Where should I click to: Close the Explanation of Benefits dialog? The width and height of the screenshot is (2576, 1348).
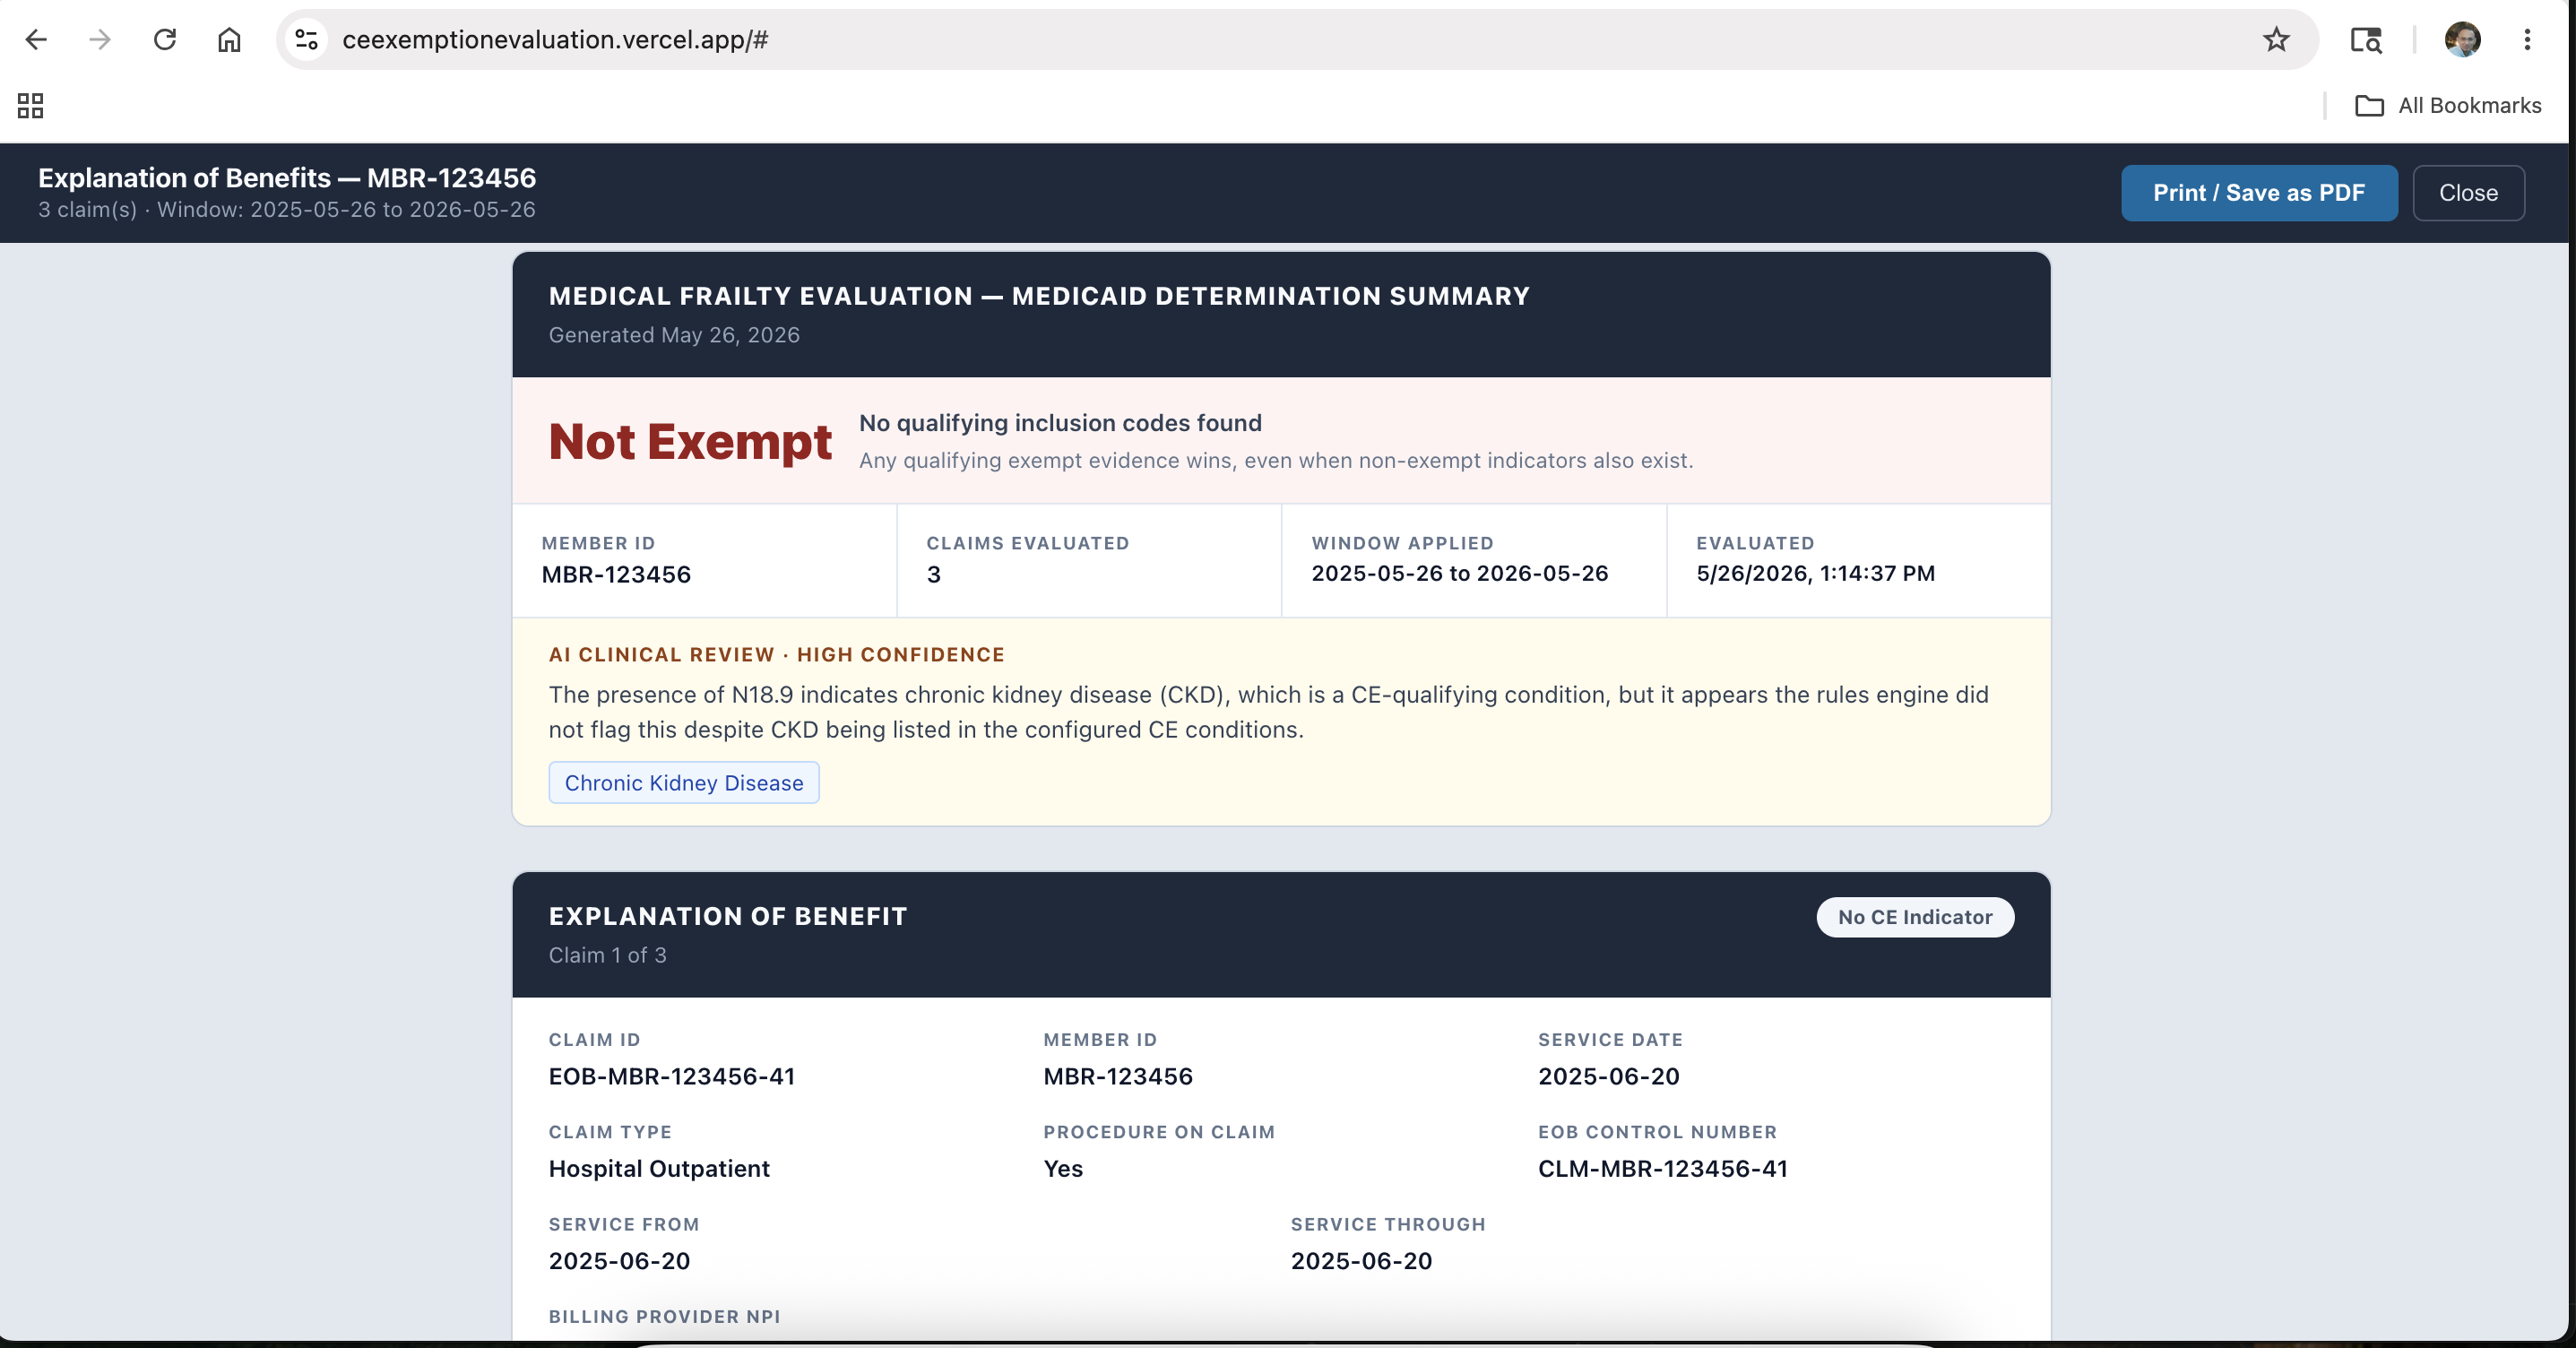click(2468, 193)
